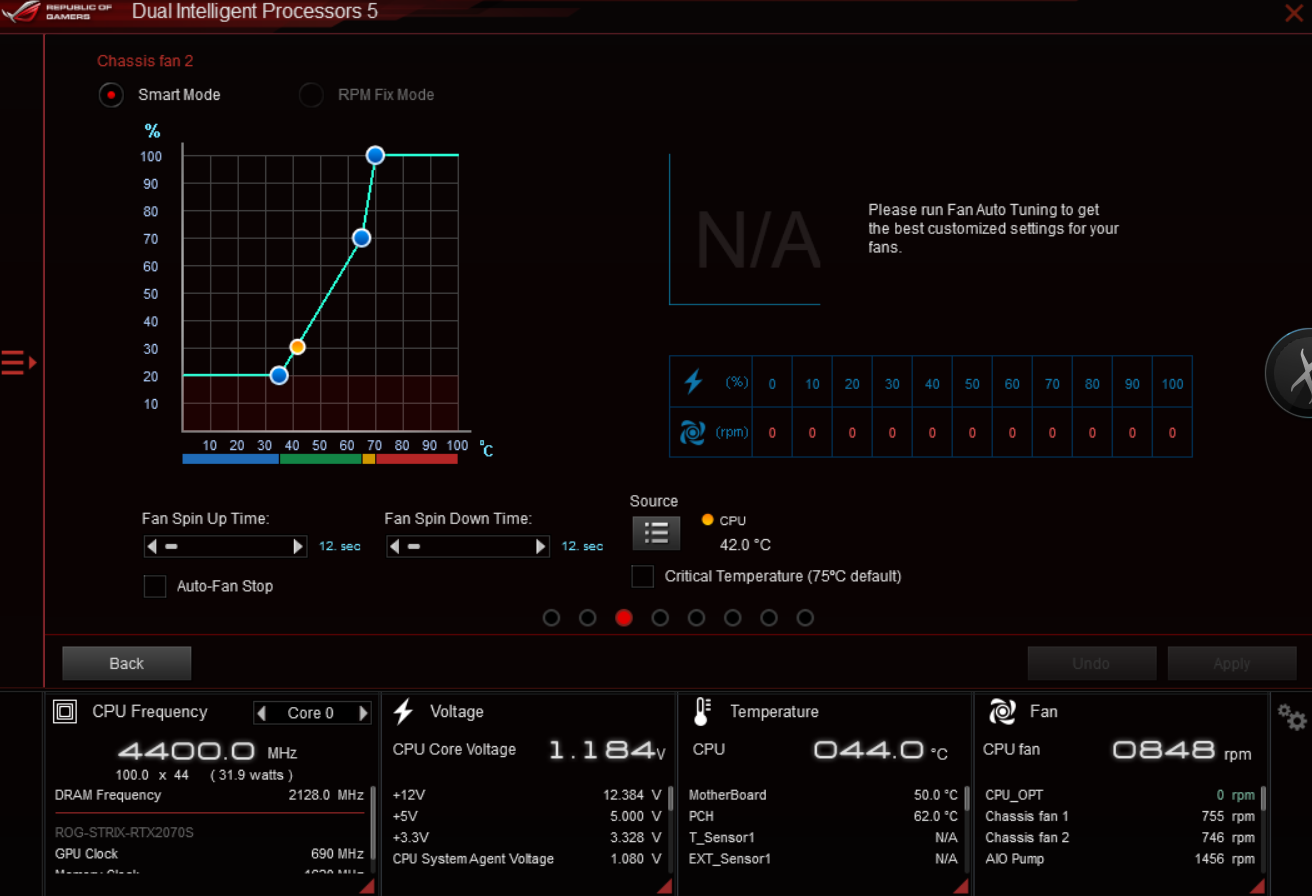Click the Undo button
Viewport: 1312px width, 896px height.
point(1092,663)
